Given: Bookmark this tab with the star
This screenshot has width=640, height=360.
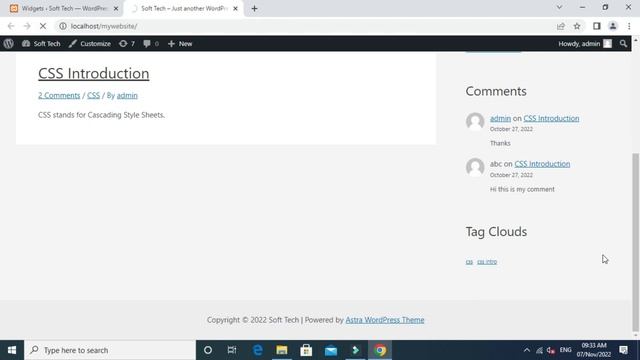Looking at the screenshot, I should point(577,26).
